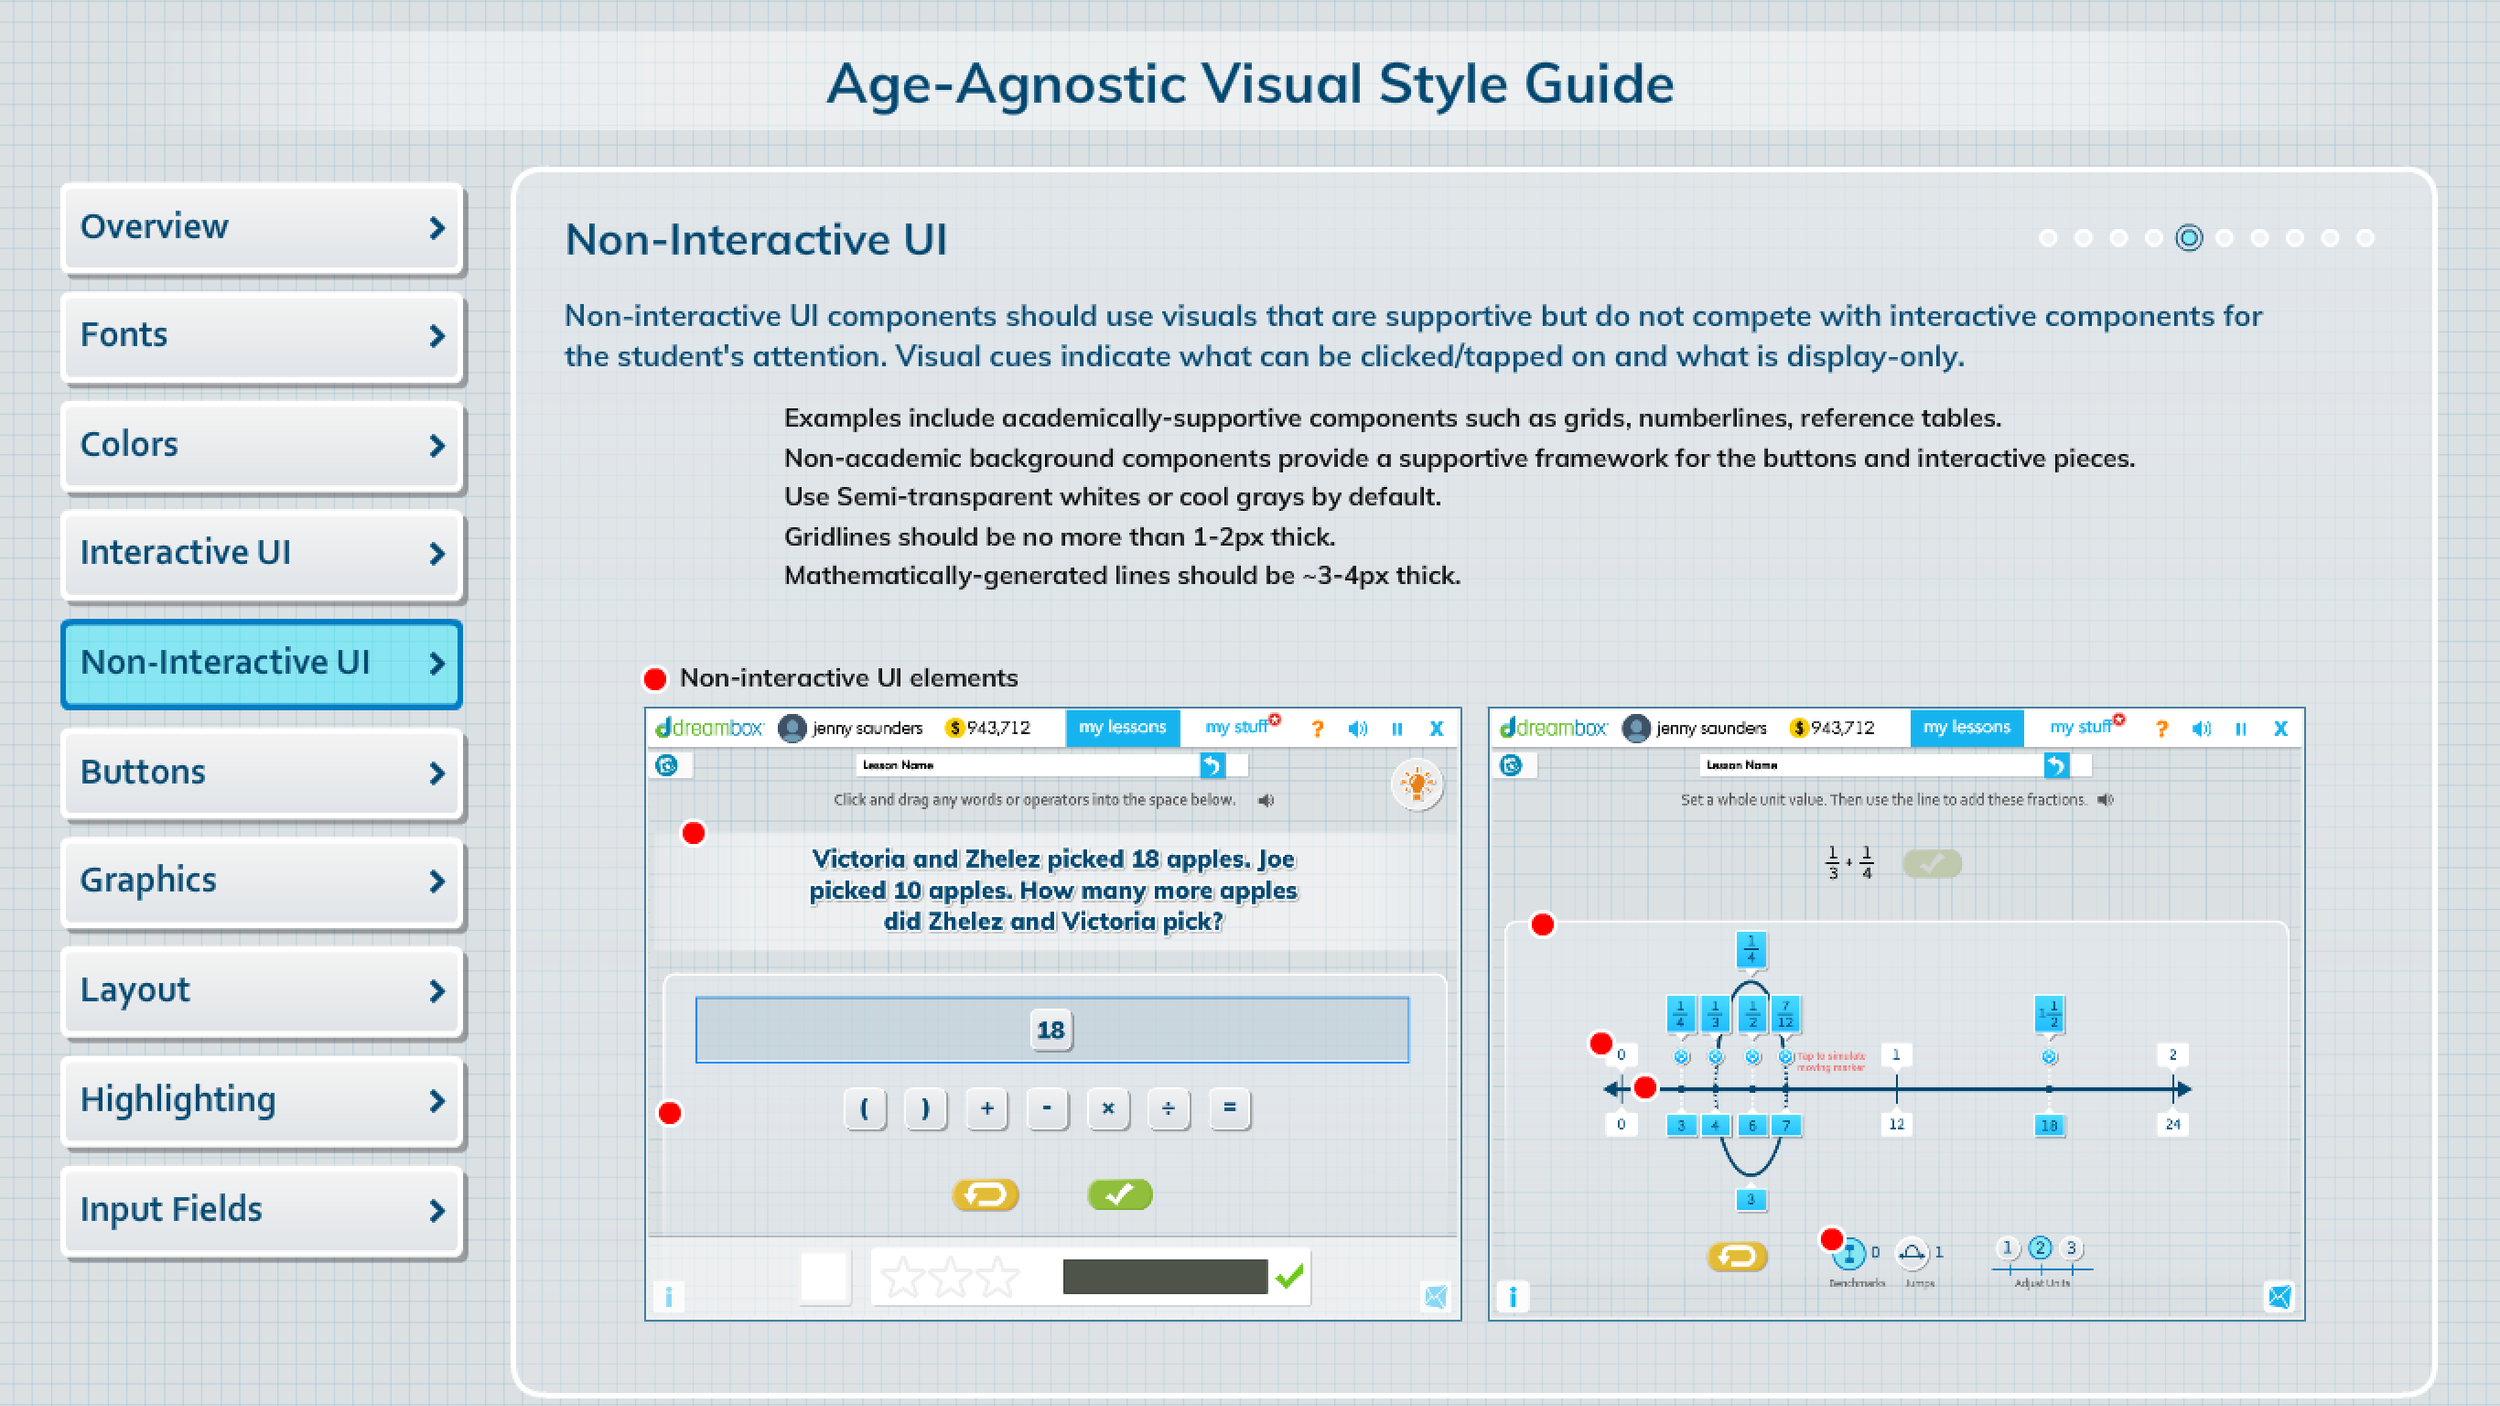Select the first pagination dot
This screenshot has width=2500, height=1406.
pos(2048,238)
